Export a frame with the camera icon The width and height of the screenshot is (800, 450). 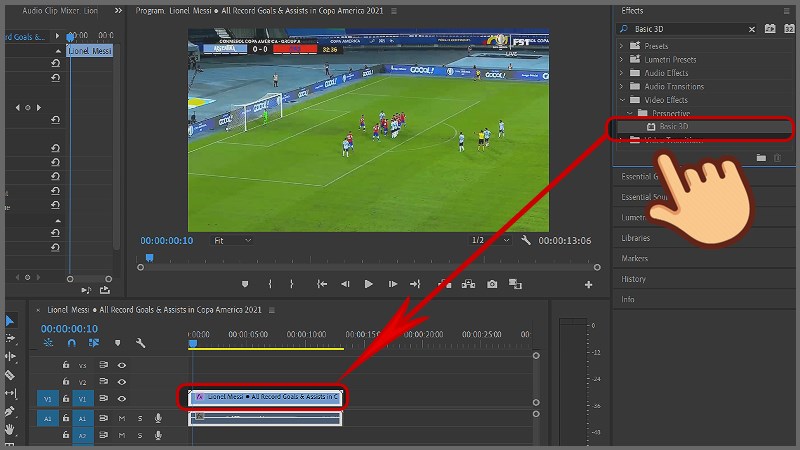coord(492,284)
